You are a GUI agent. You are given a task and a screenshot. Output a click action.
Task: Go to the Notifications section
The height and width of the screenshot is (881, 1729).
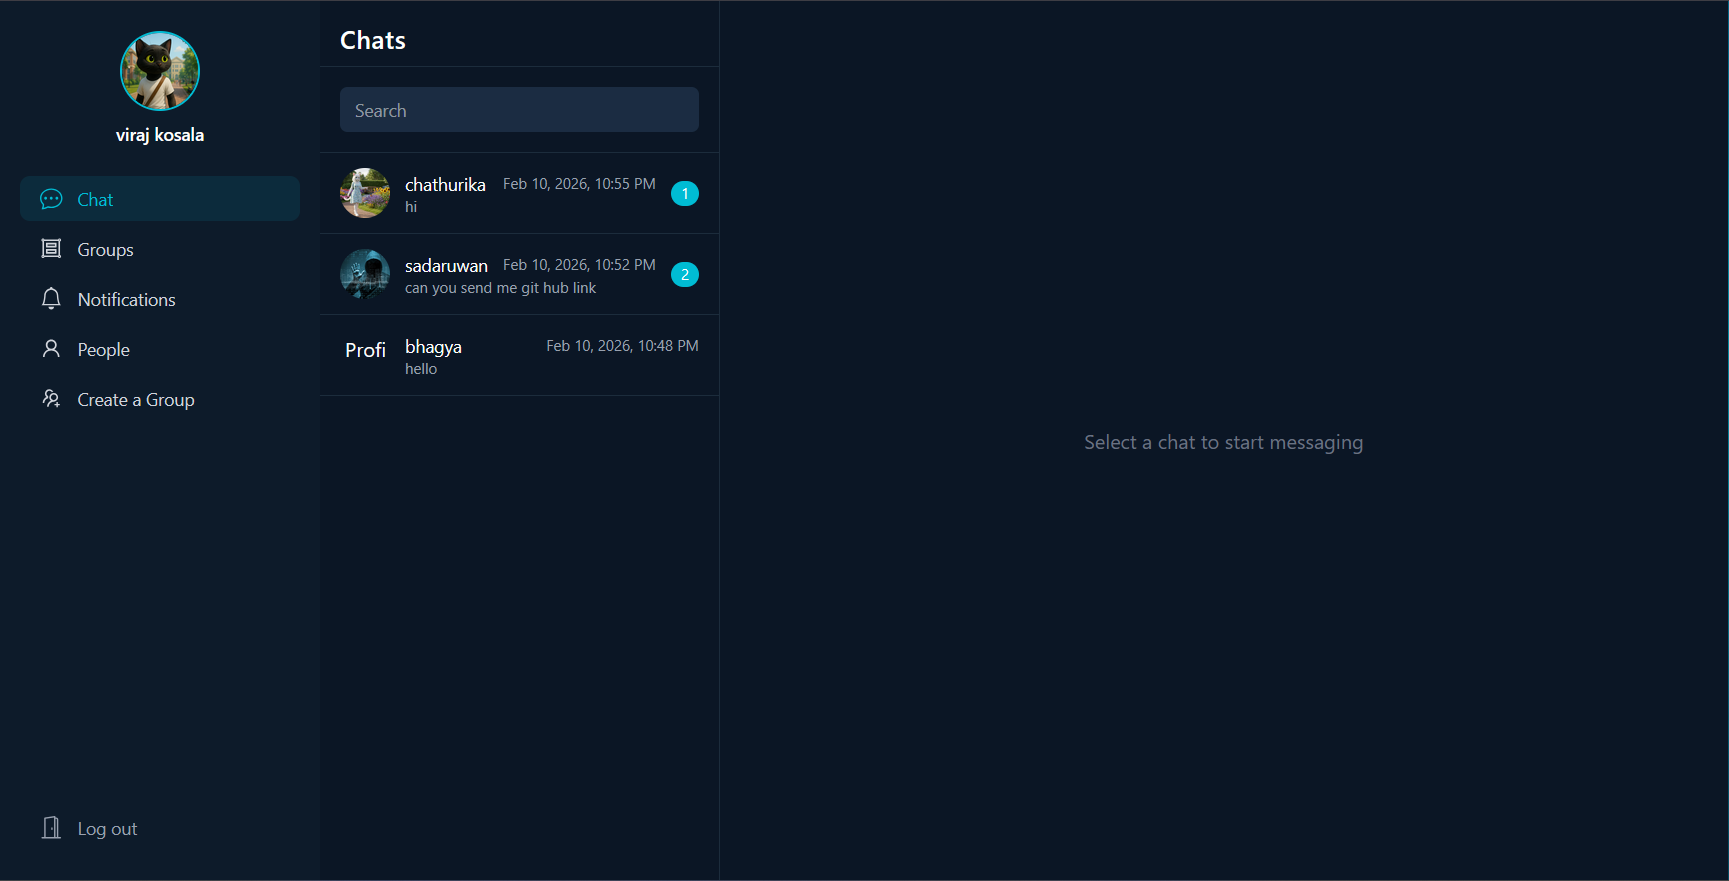(x=126, y=300)
